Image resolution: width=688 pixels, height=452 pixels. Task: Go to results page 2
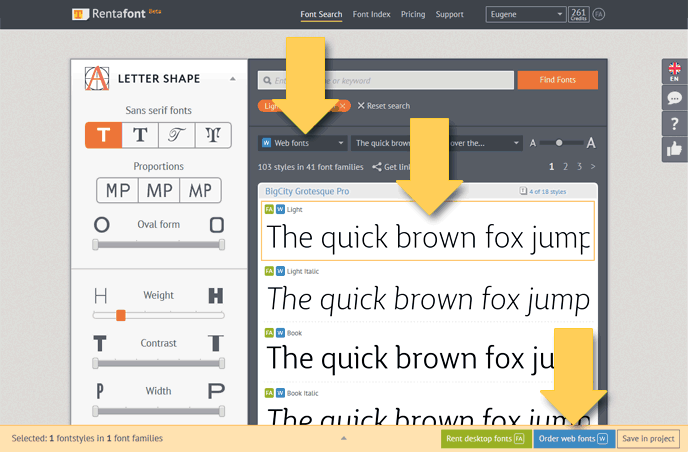(566, 167)
